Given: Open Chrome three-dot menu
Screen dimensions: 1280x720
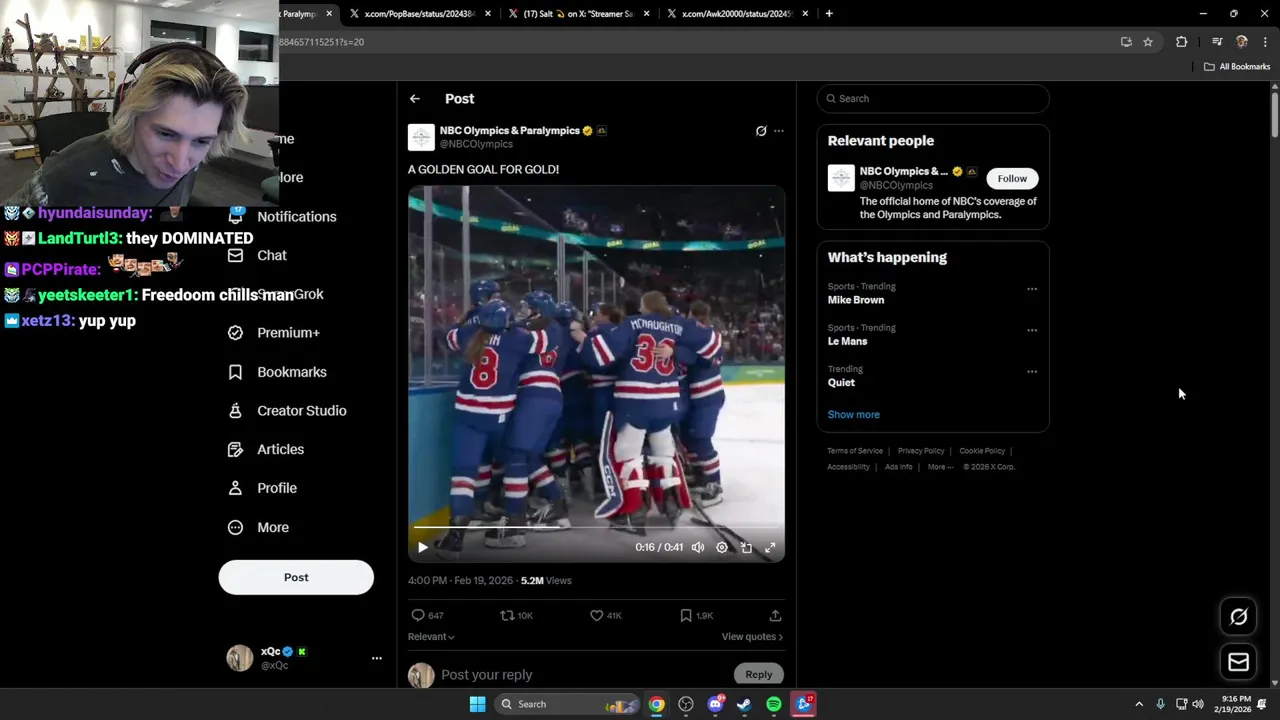Looking at the screenshot, I should tap(1266, 42).
